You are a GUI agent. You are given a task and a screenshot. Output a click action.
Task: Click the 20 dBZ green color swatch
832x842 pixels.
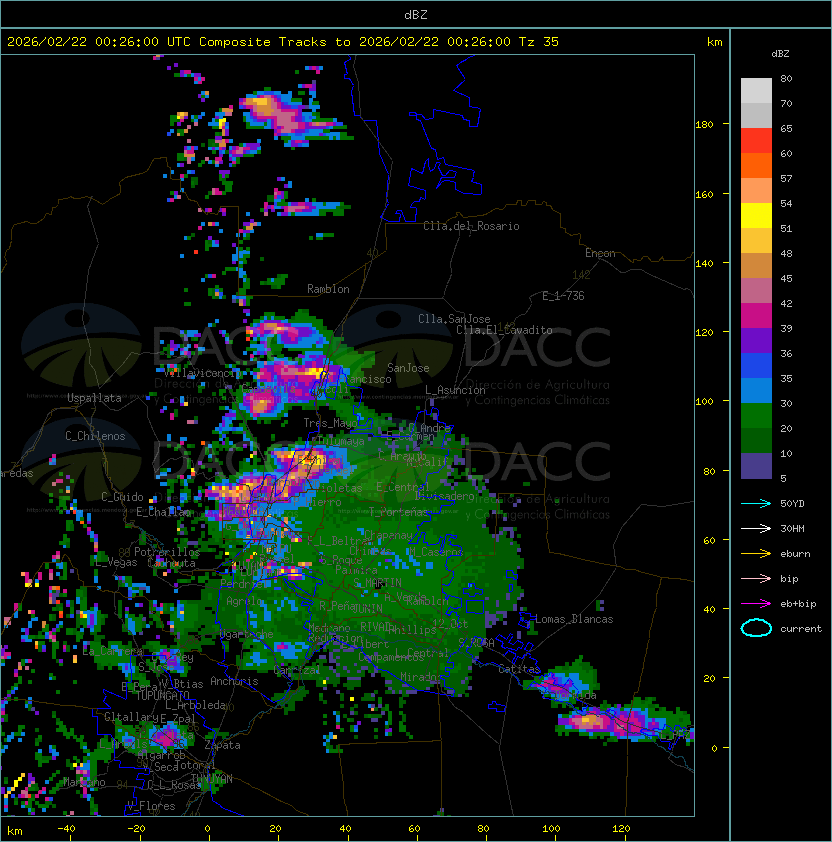[x=756, y=440]
